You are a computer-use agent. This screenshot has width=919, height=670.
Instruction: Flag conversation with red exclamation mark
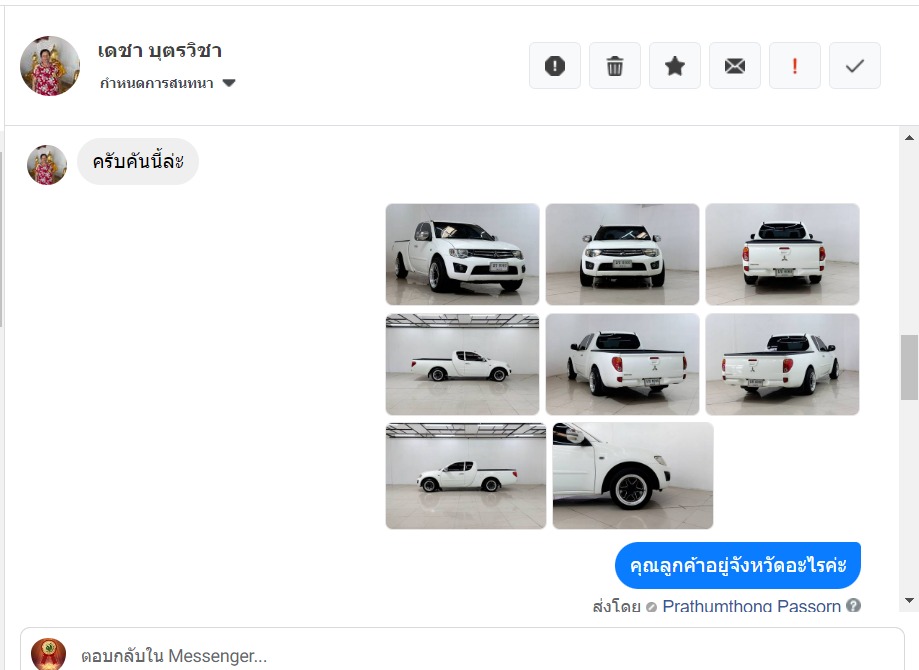pos(795,66)
